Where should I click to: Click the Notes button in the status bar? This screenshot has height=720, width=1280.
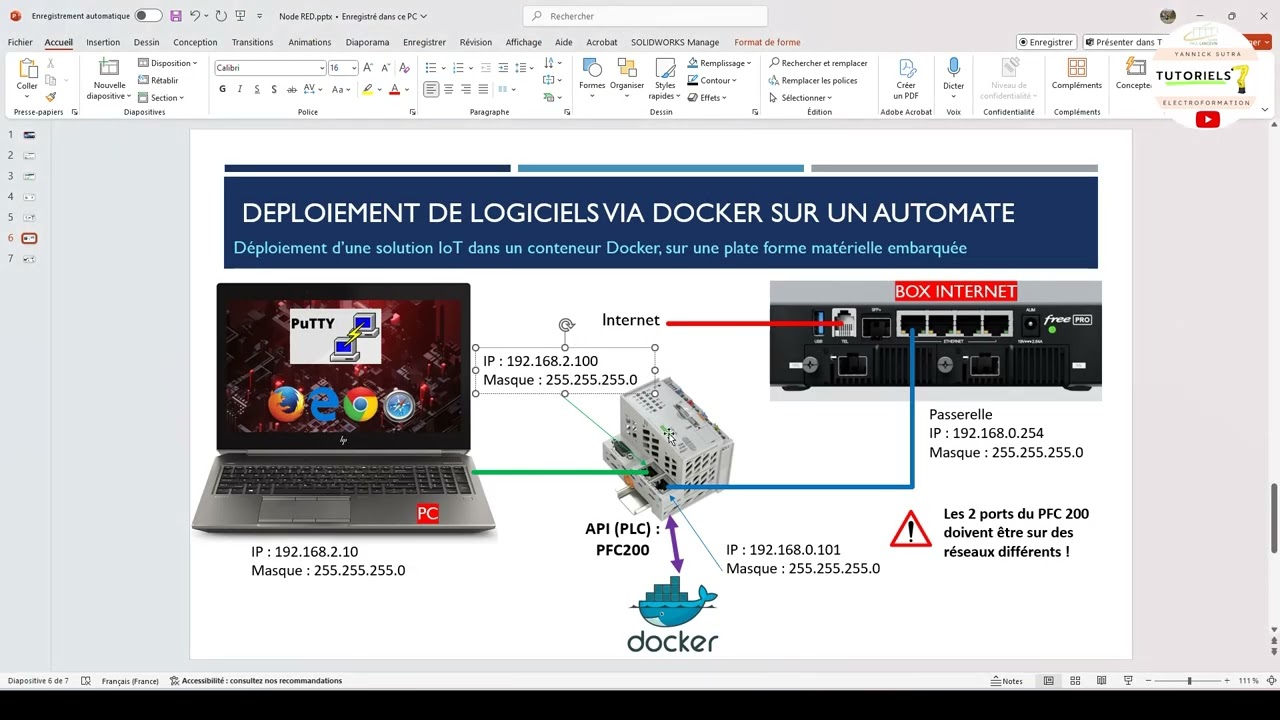pyautogui.click(x=1007, y=681)
